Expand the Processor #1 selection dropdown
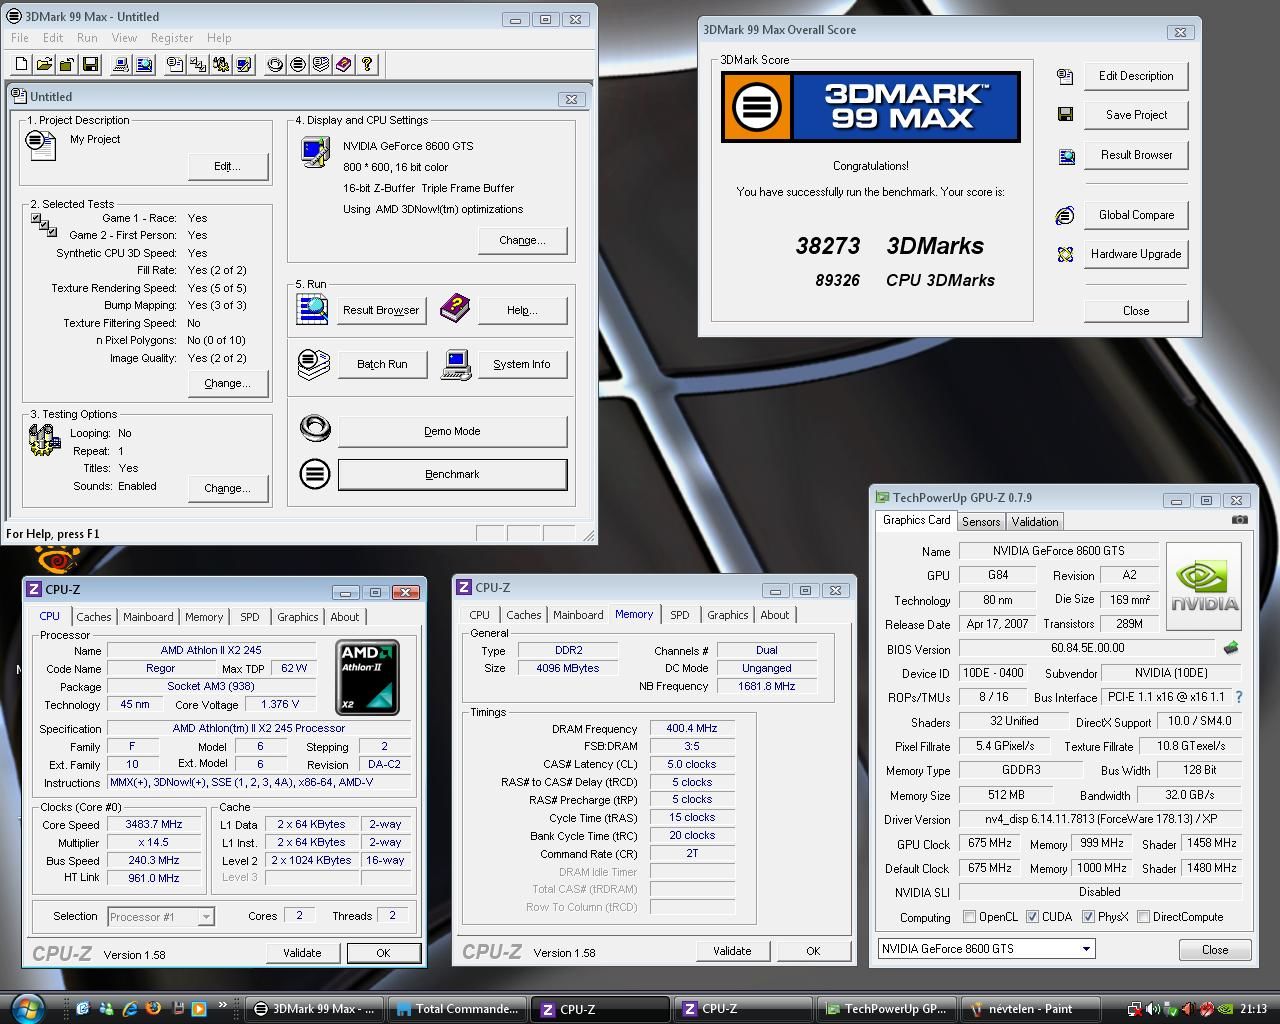Image resolution: width=1280 pixels, height=1024 pixels. (205, 917)
